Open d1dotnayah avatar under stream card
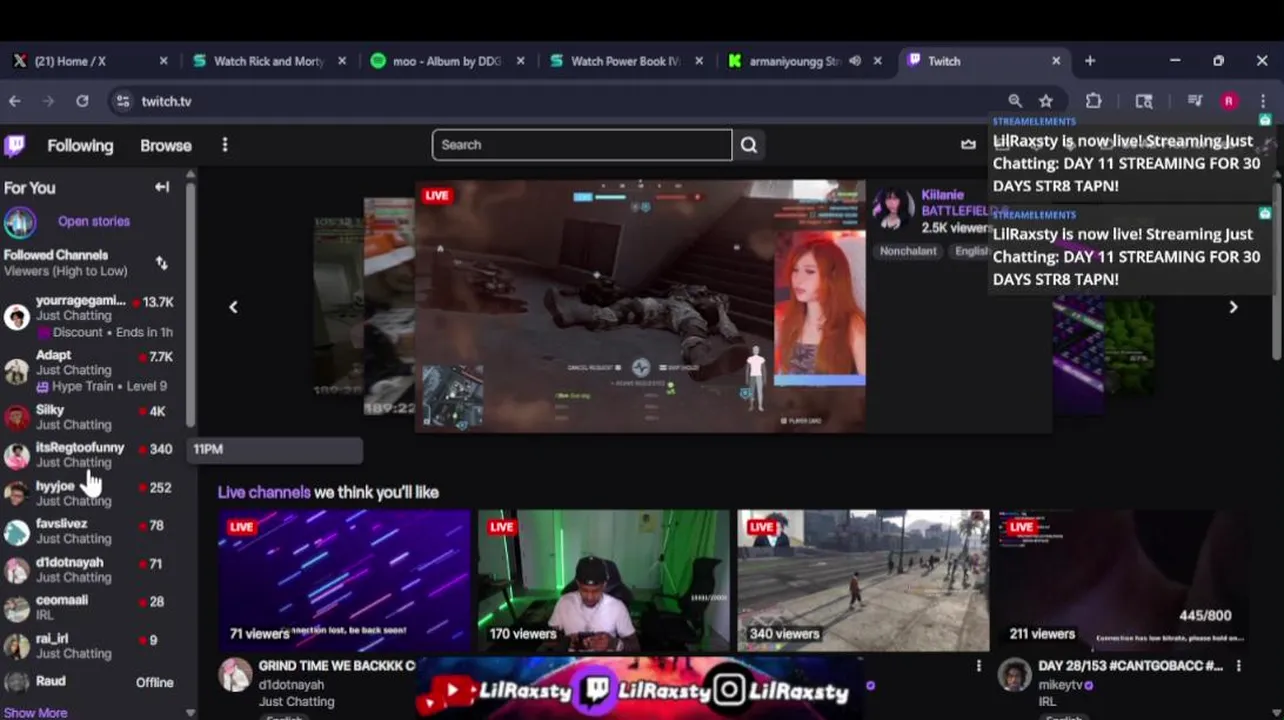Image resolution: width=1284 pixels, height=720 pixels. 235,675
